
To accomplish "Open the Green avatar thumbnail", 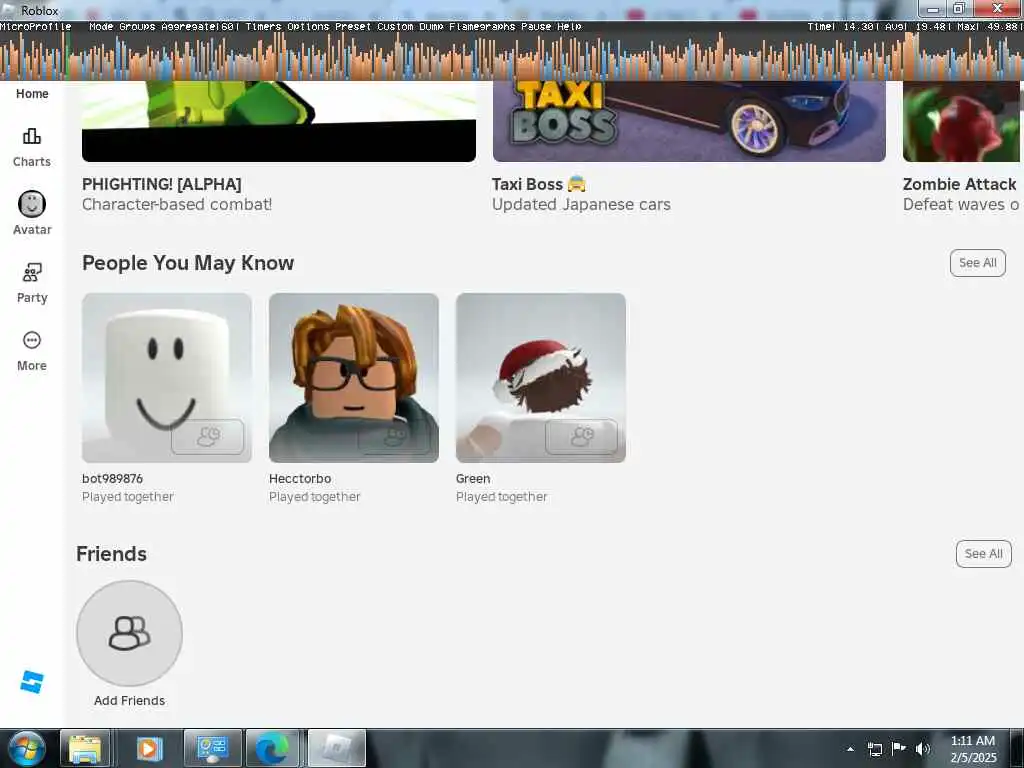I will pos(541,377).
